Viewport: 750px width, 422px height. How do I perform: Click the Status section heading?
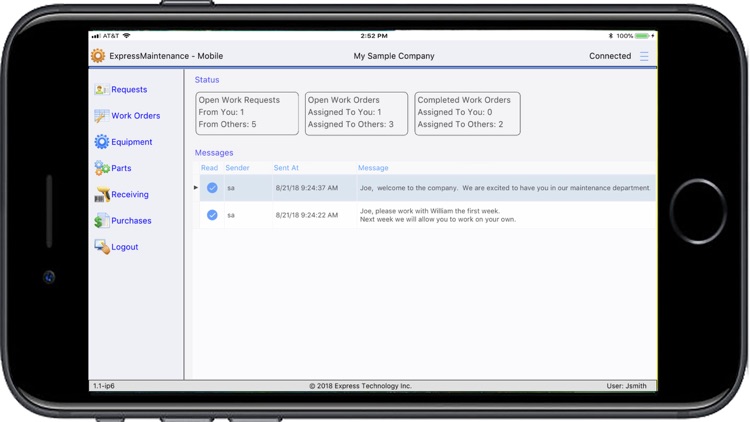[x=207, y=80]
